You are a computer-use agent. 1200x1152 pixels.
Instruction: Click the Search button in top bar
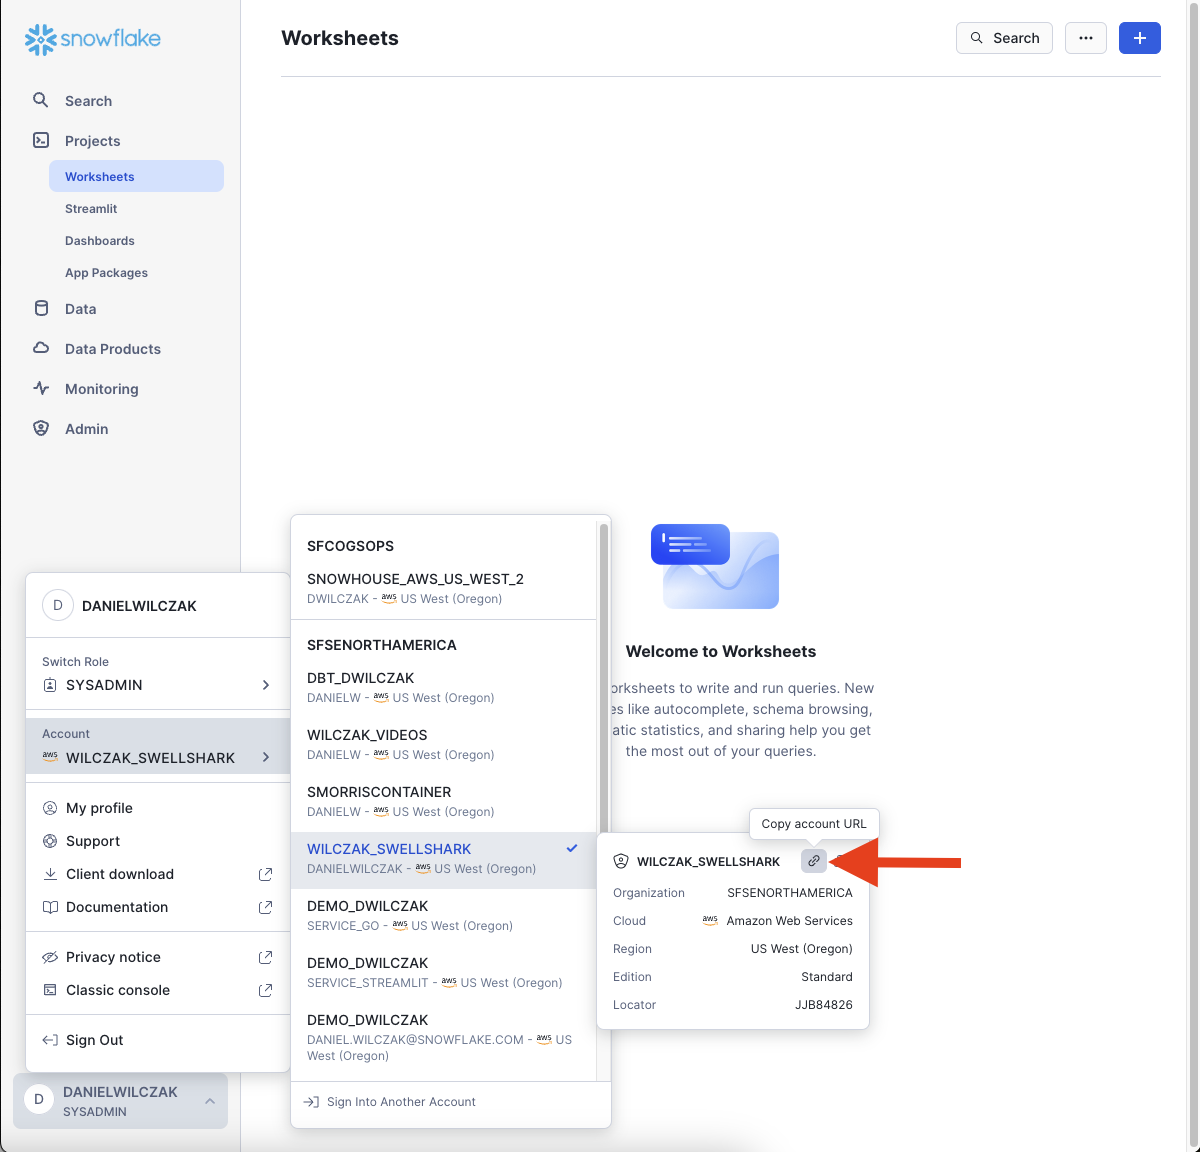point(1004,38)
